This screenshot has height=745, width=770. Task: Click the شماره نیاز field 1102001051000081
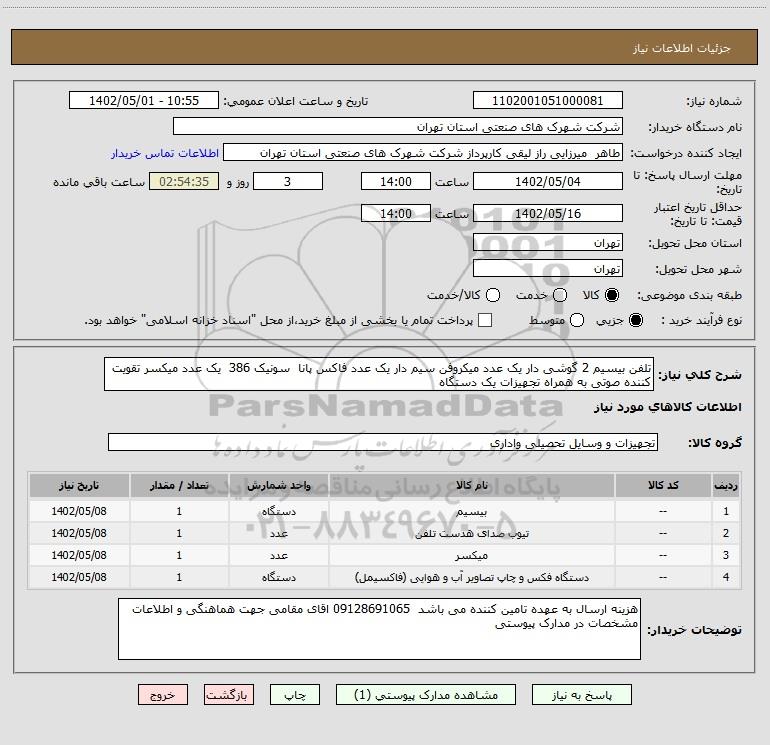[548, 101]
